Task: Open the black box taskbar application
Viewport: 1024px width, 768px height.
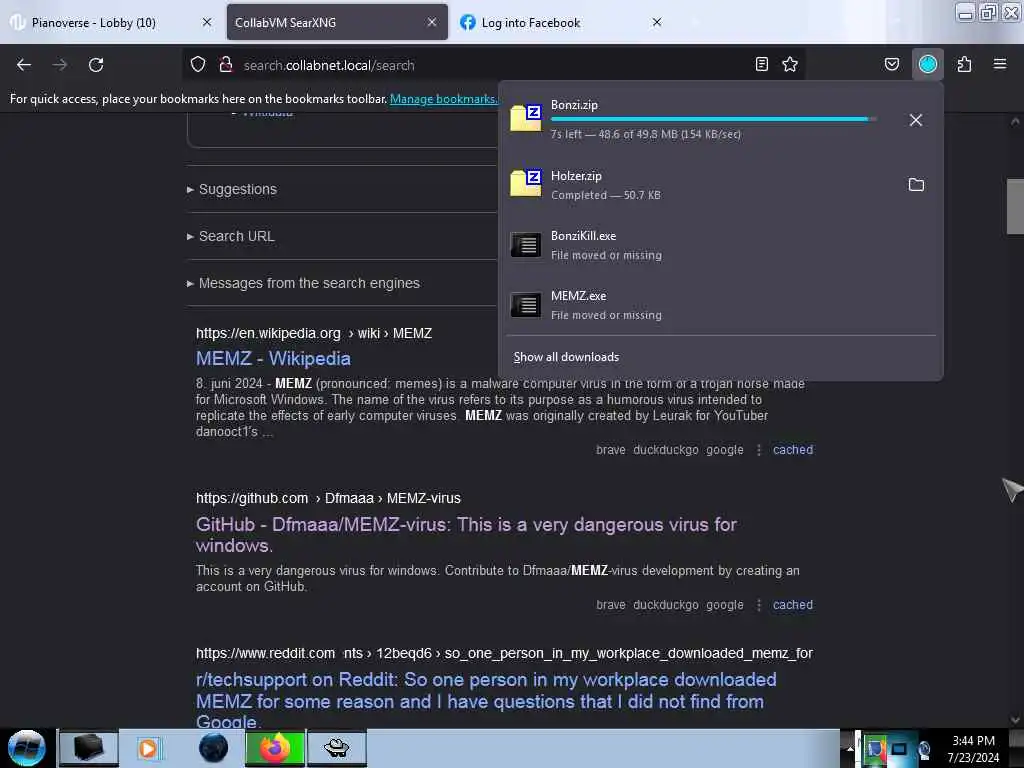Action: 89,748
